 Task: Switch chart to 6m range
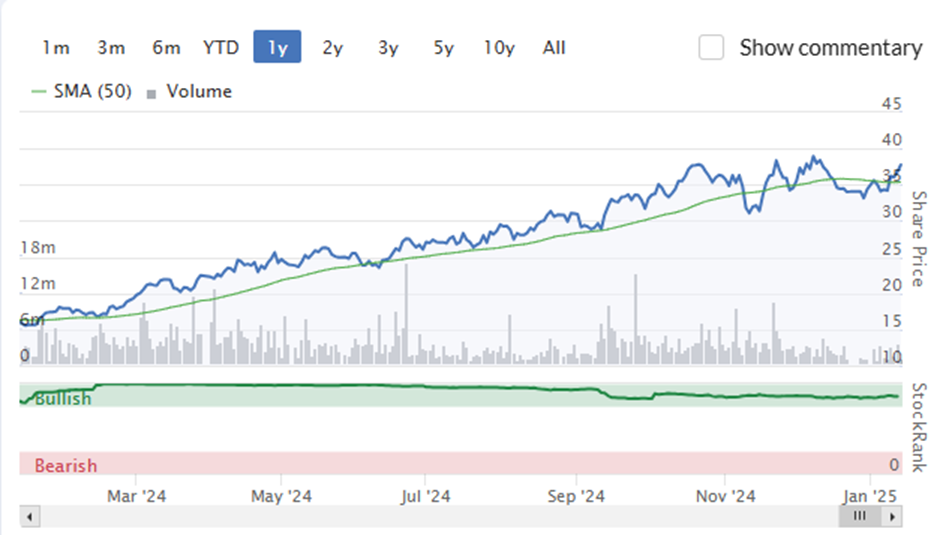pyautogui.click(x=166, y=47)
